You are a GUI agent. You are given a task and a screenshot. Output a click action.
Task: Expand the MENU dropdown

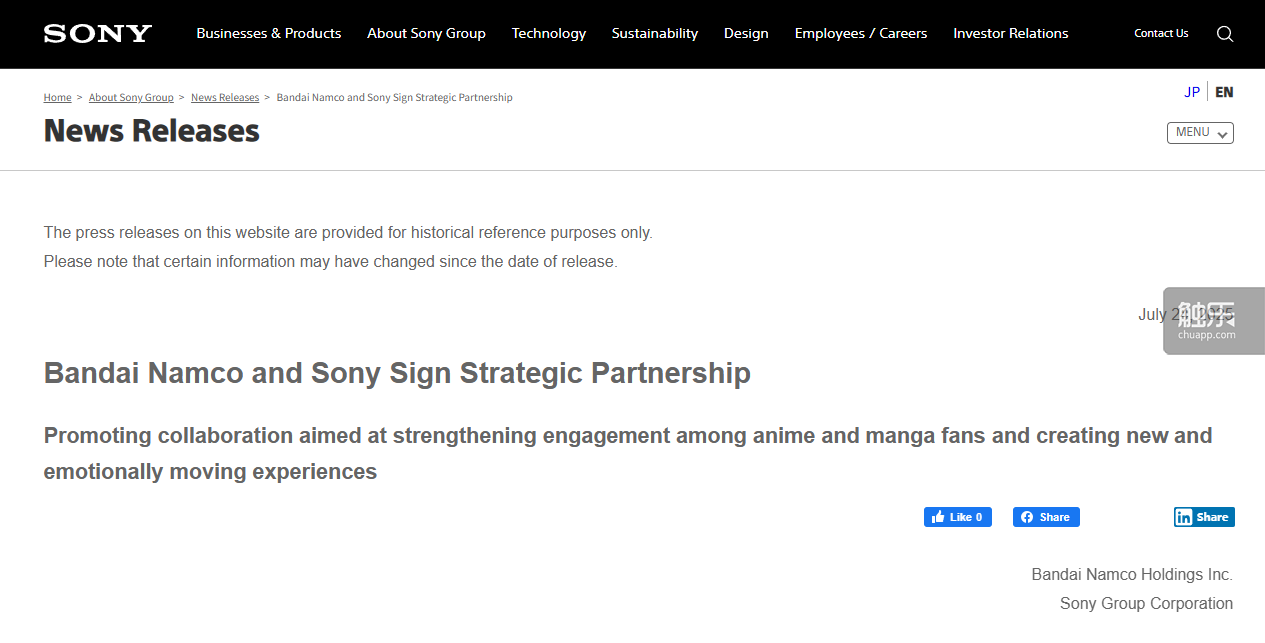click(1200, 133)
